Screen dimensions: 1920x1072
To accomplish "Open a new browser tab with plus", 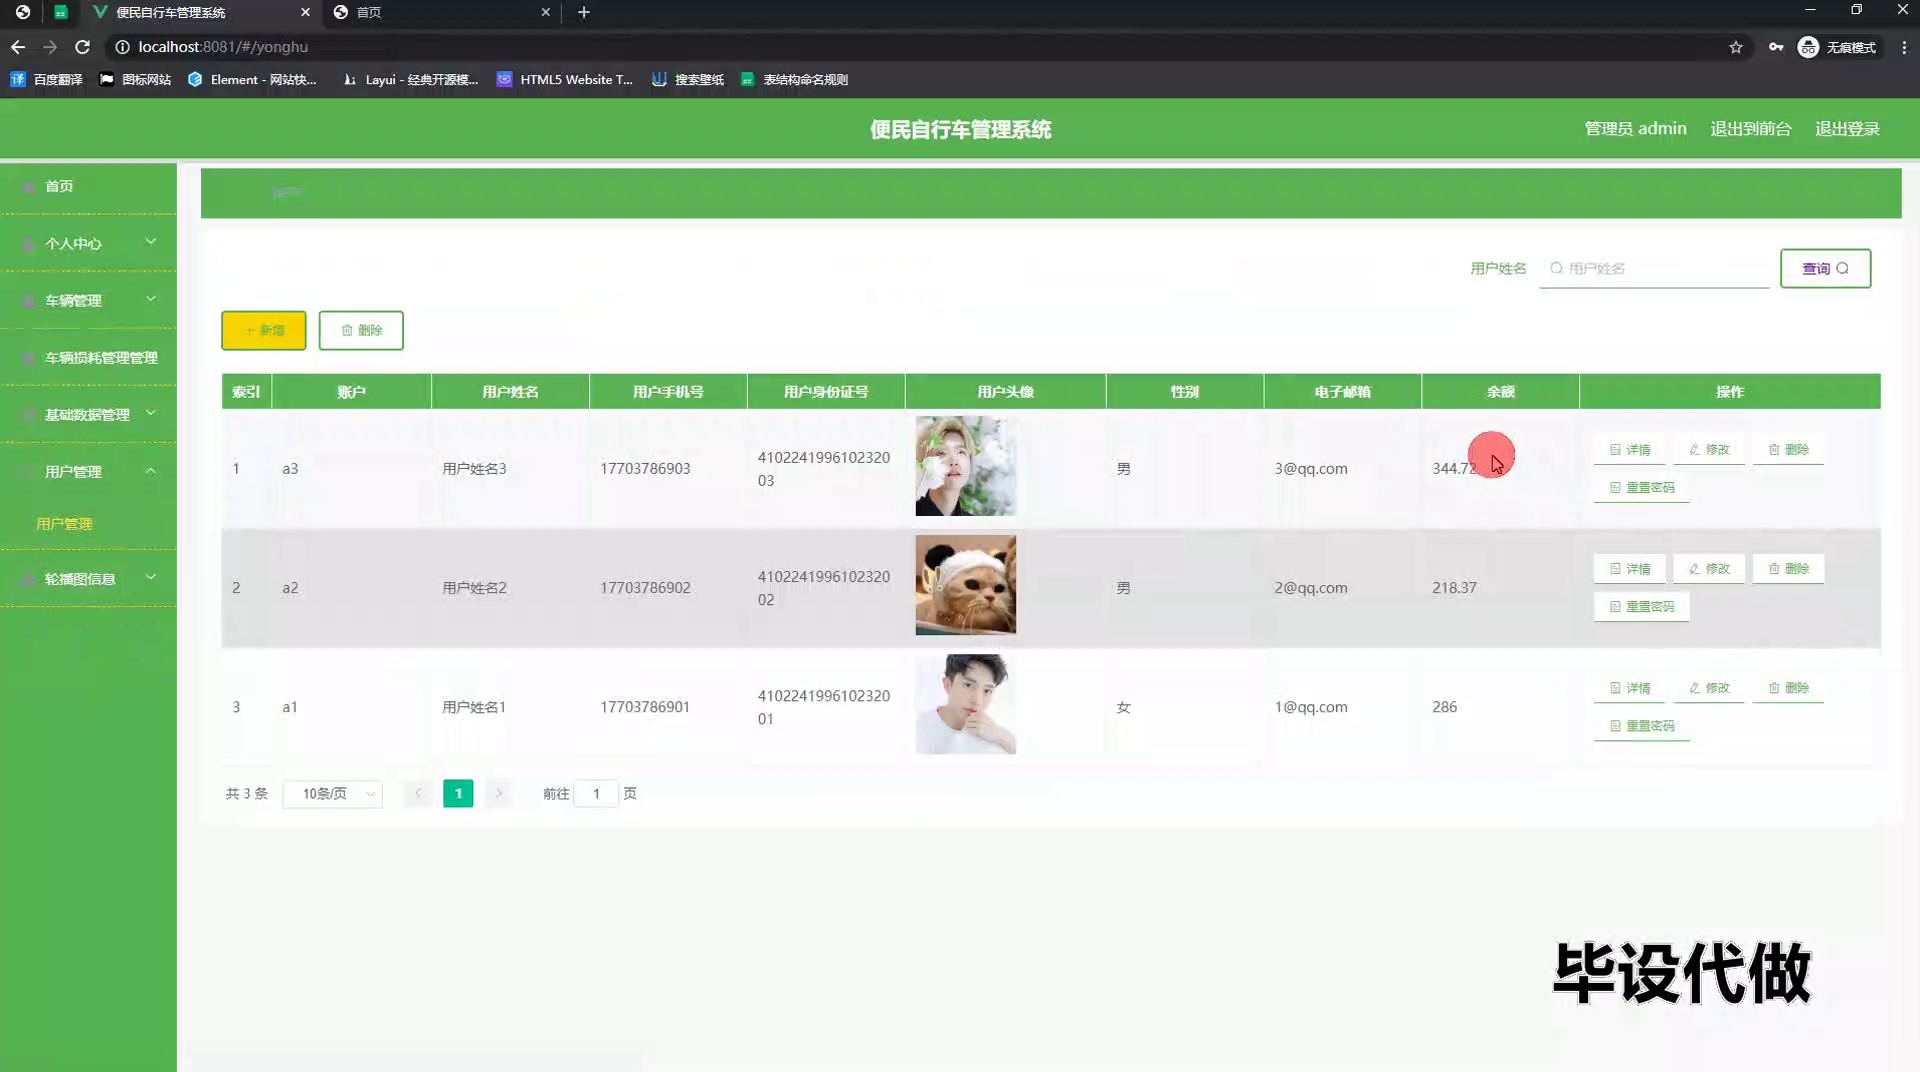I will tap(584, 12).
